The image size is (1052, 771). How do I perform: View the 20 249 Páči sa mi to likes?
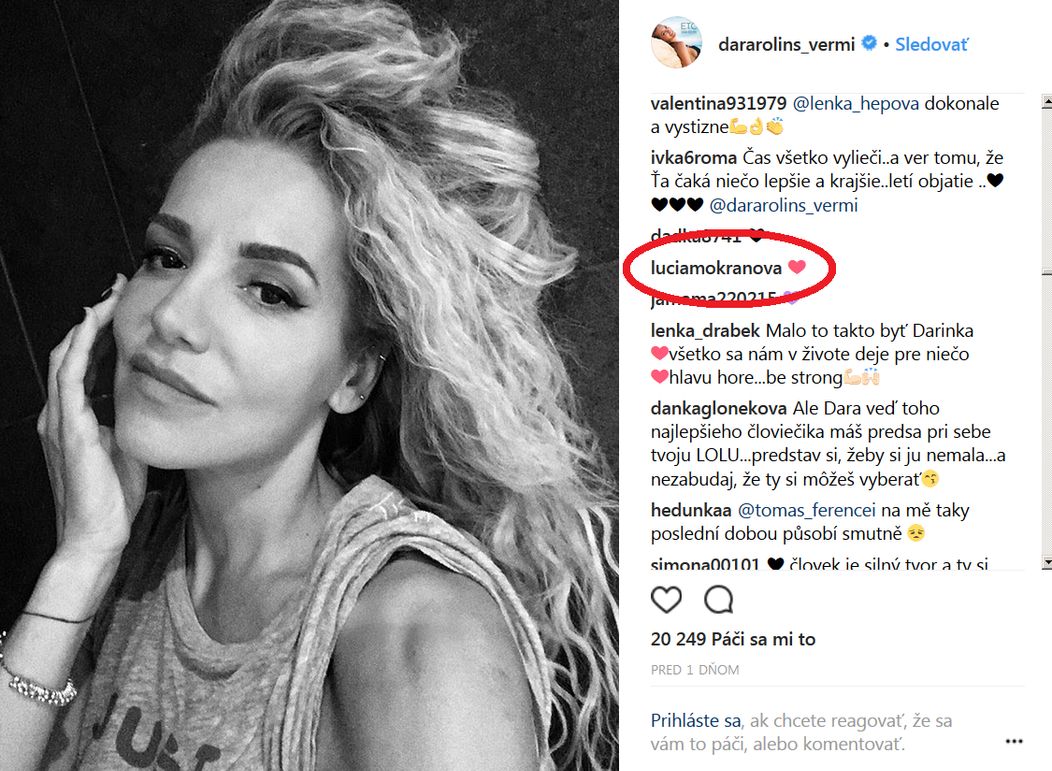click(x=733, y=639)
